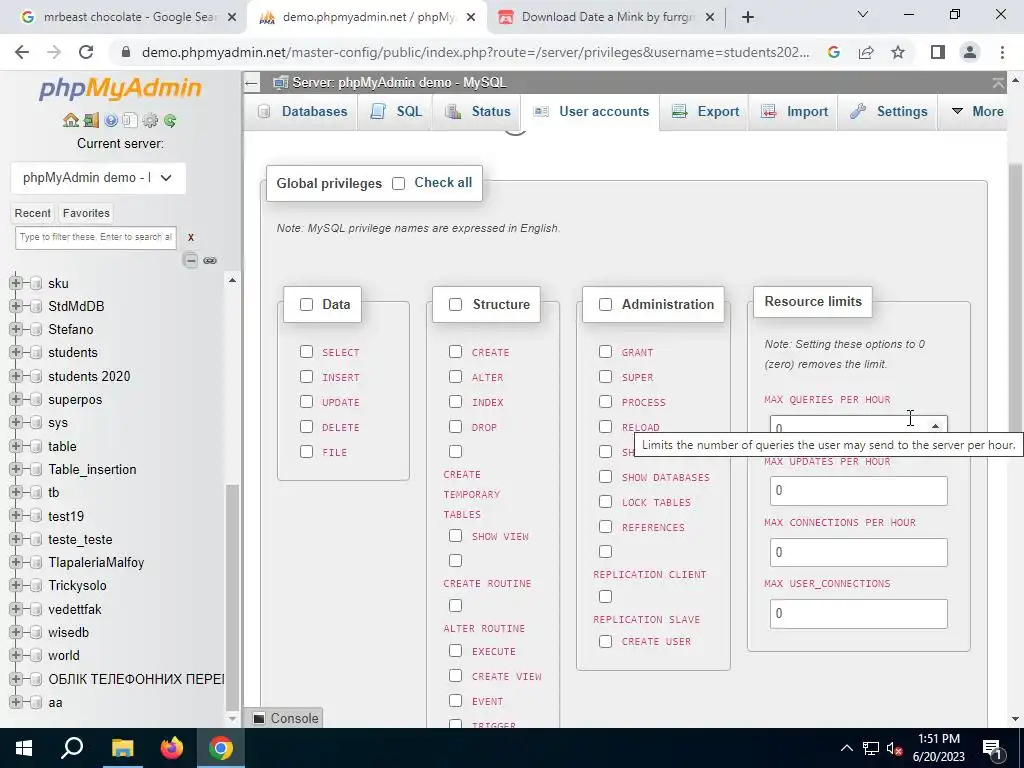Screen dimensions: 1024x768
Task: Open the SQL tab
Action: 396,112
